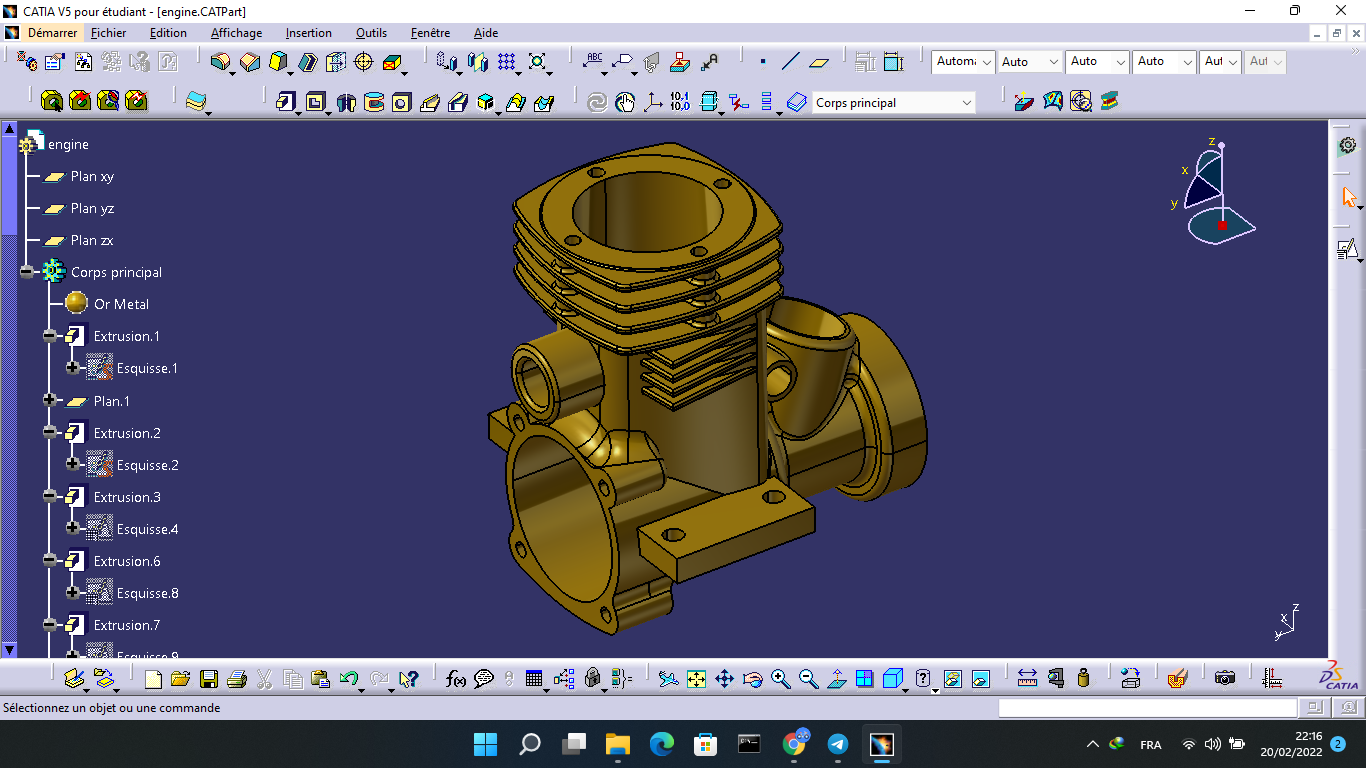Open the Fenêtre menu

pyautogui.click(x=430, y=33)
